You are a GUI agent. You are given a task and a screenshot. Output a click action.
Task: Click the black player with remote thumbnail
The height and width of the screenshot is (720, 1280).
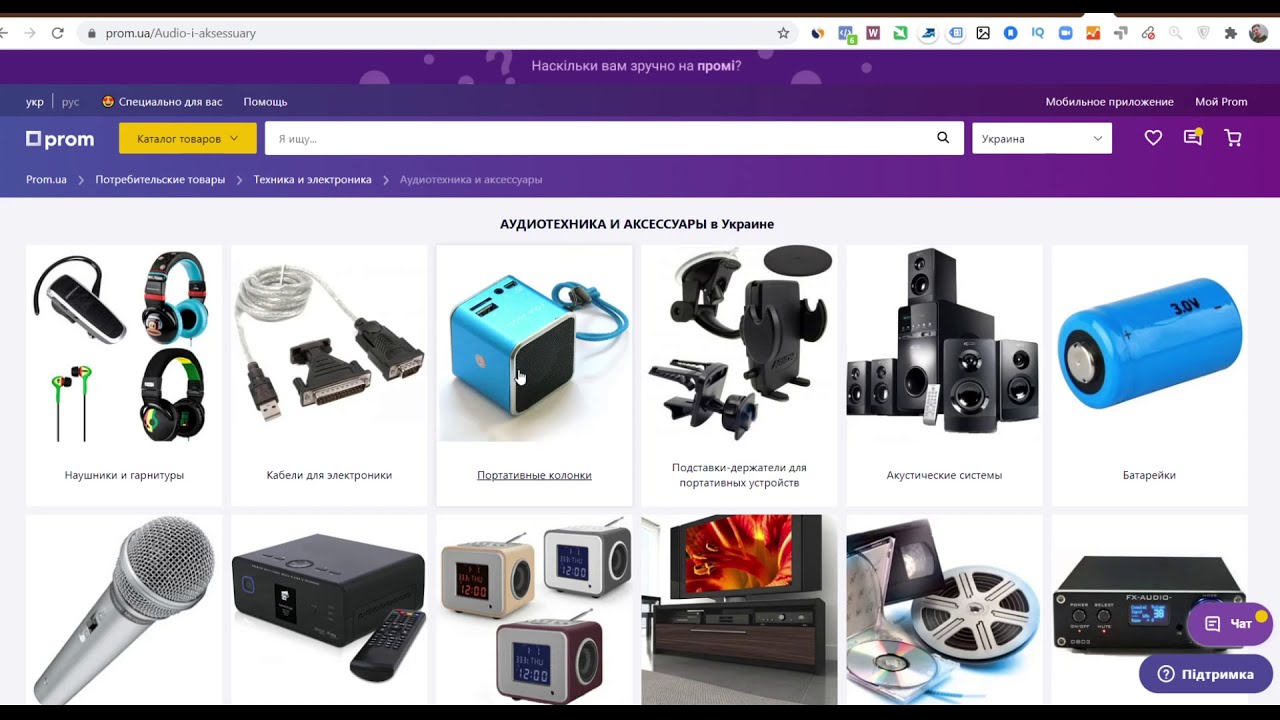329,610
